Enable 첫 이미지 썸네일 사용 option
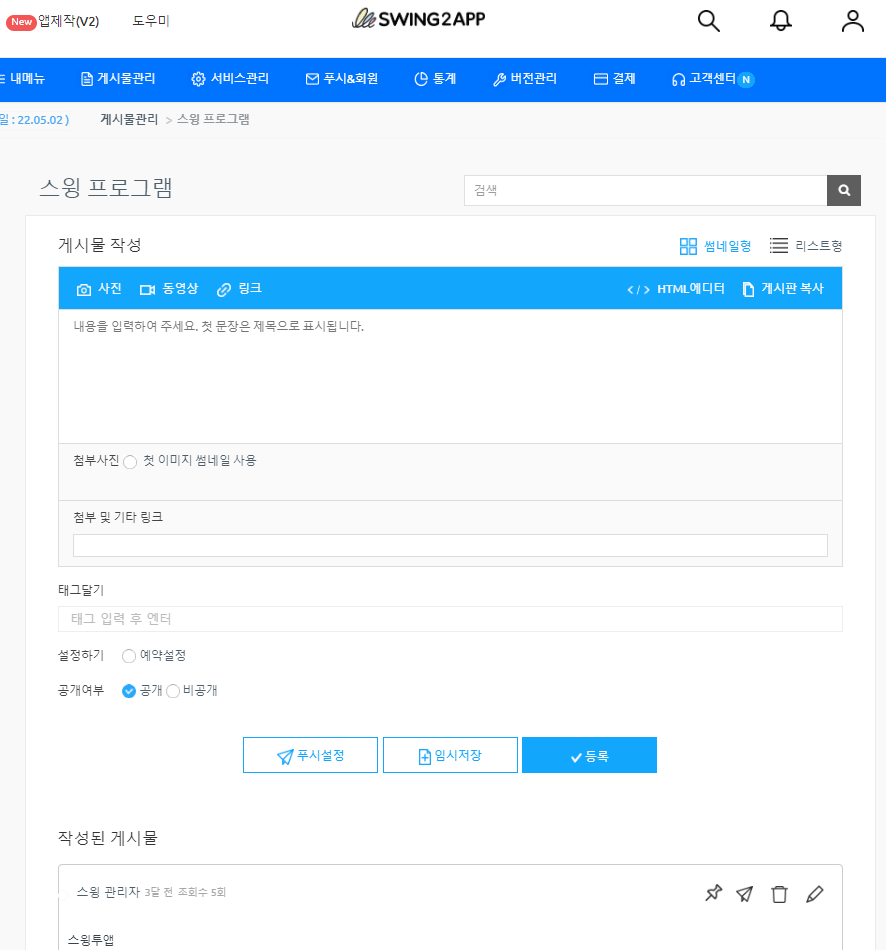 [130, 462]
